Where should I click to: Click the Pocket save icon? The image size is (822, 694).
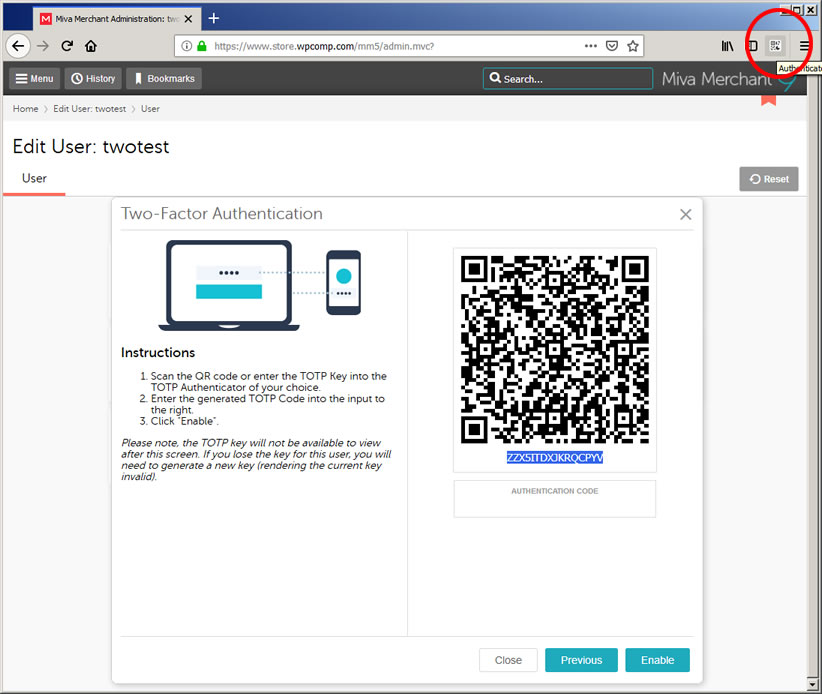pyautogui.click(x=612, y=46)
